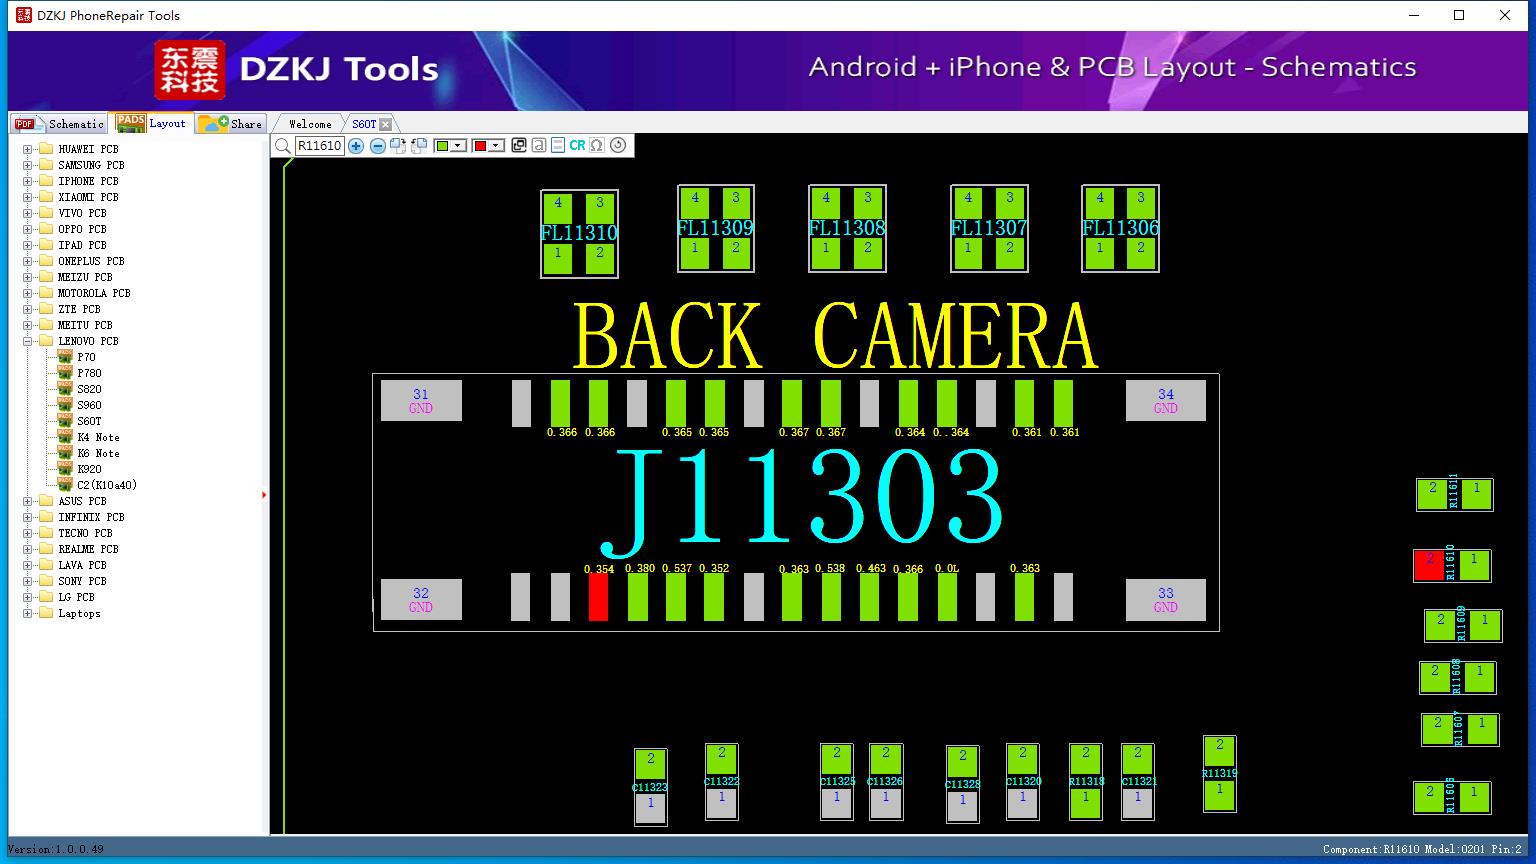Viewport: 1536px width, 864px height.
Task: Click the circular reset view icon
Action: [618, 145]
